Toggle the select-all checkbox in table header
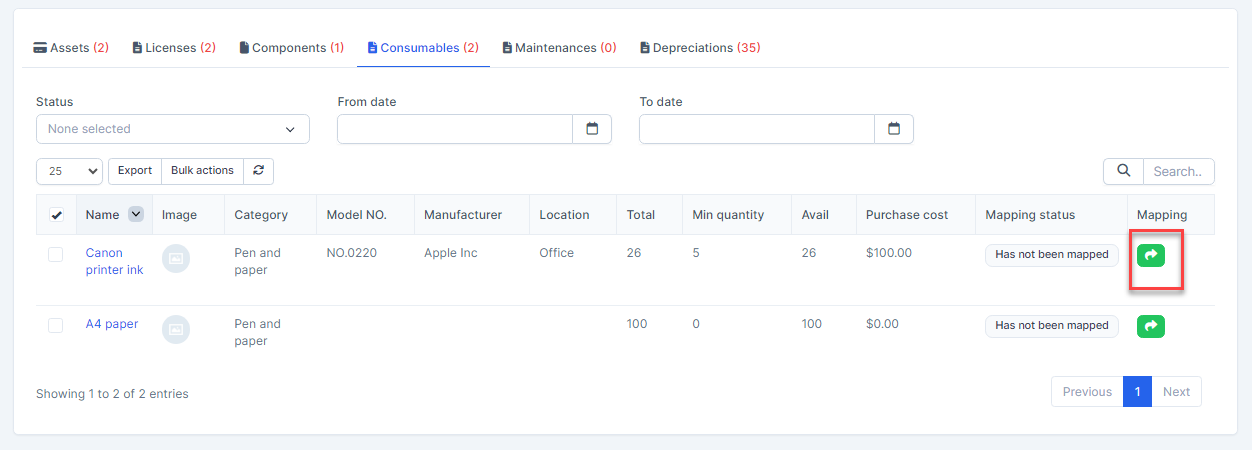Image resolution: width=1252 pixels, height=450 pixels. (x=56, y=215)
